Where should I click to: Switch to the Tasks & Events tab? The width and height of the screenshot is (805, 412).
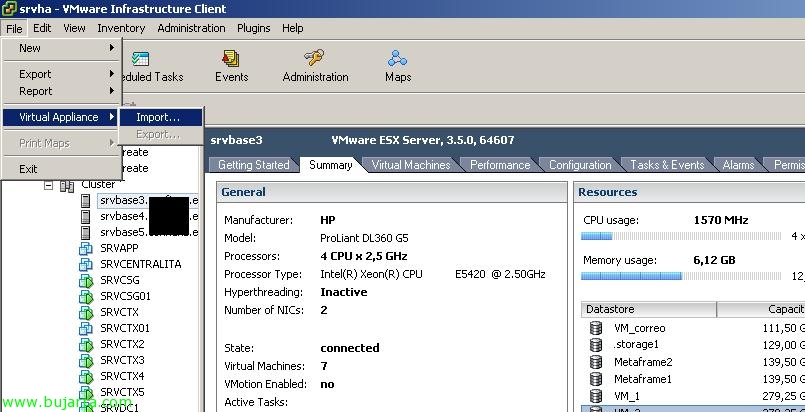[x=667, y=165]
